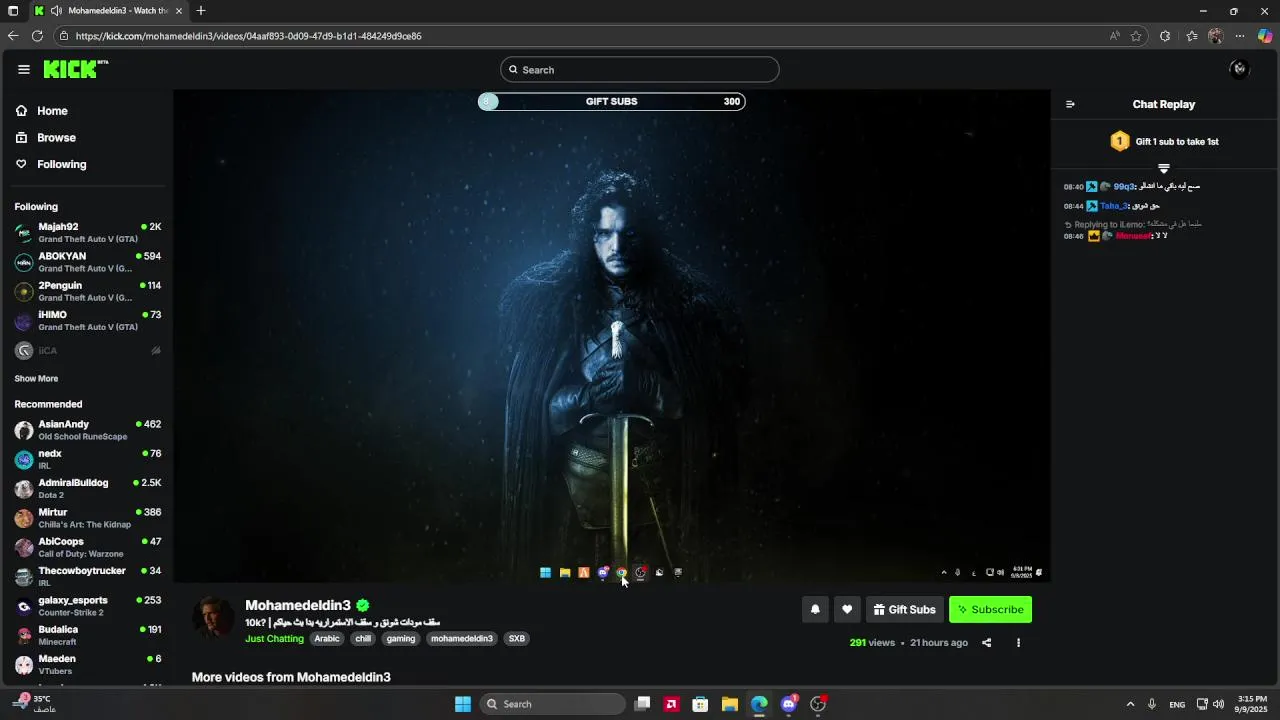The height and width of the screenshot is (720, 1280).
Task: Select the chill tag
Action: (x=363, y=639)
